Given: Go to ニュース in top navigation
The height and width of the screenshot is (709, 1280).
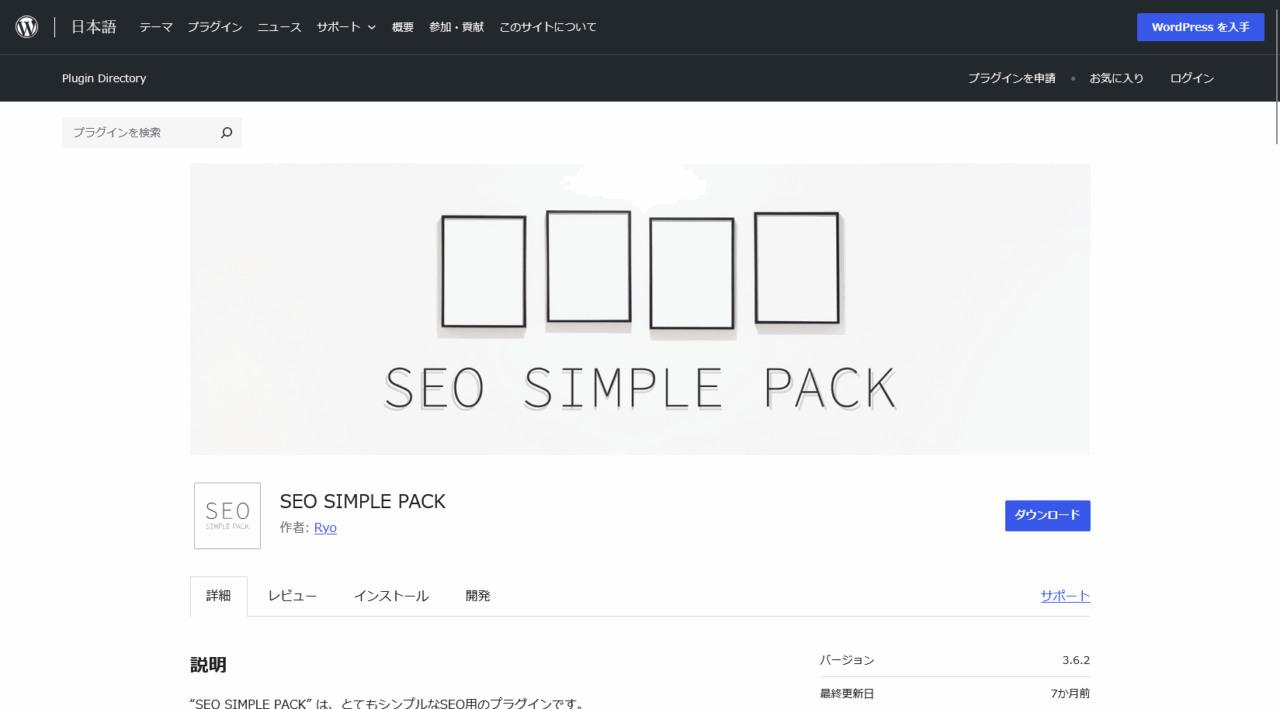Looking at the screenshot, I should (x=279, y=27).
